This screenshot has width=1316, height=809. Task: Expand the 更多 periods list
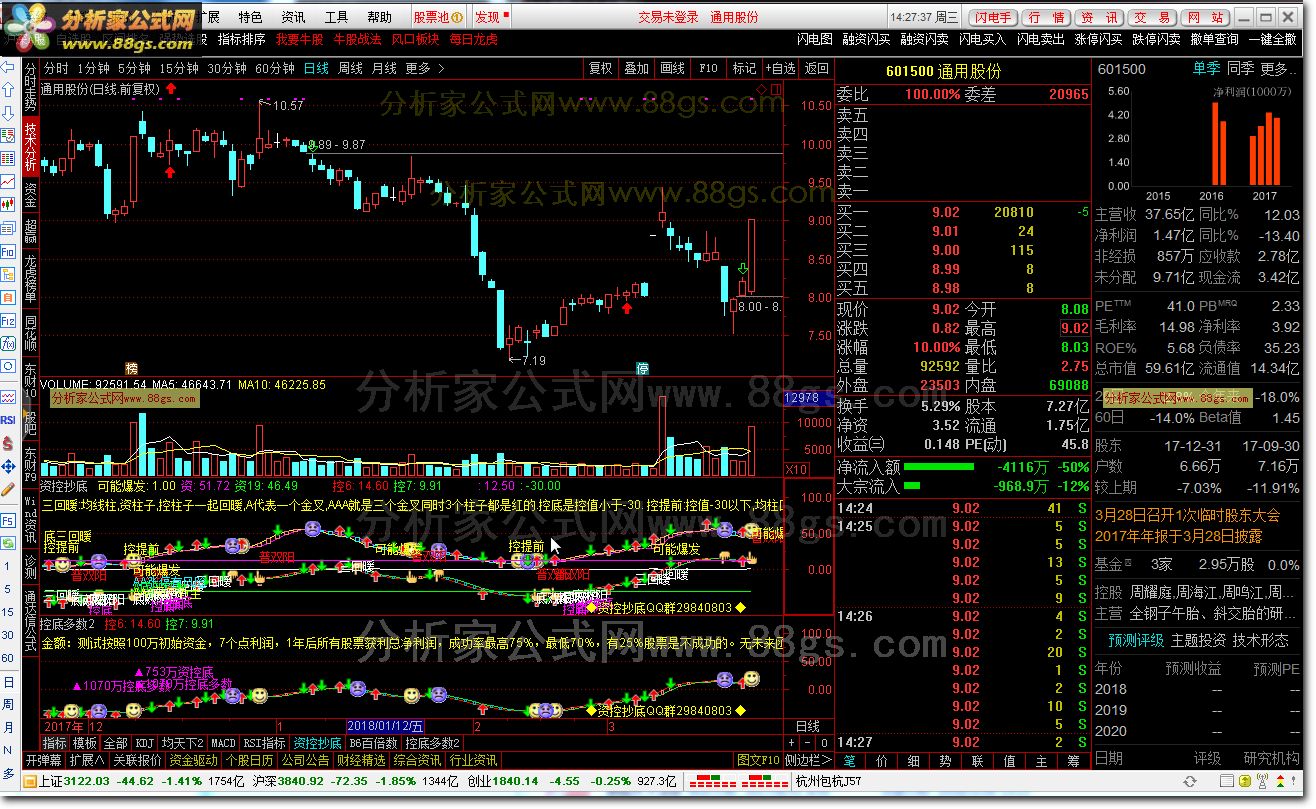[424, 68]
